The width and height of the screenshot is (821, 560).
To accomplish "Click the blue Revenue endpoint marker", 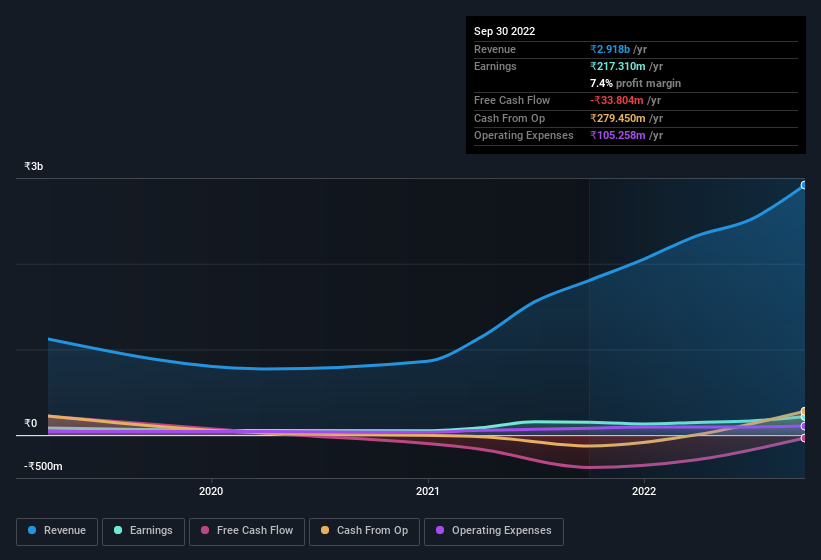I will (804, 185).
